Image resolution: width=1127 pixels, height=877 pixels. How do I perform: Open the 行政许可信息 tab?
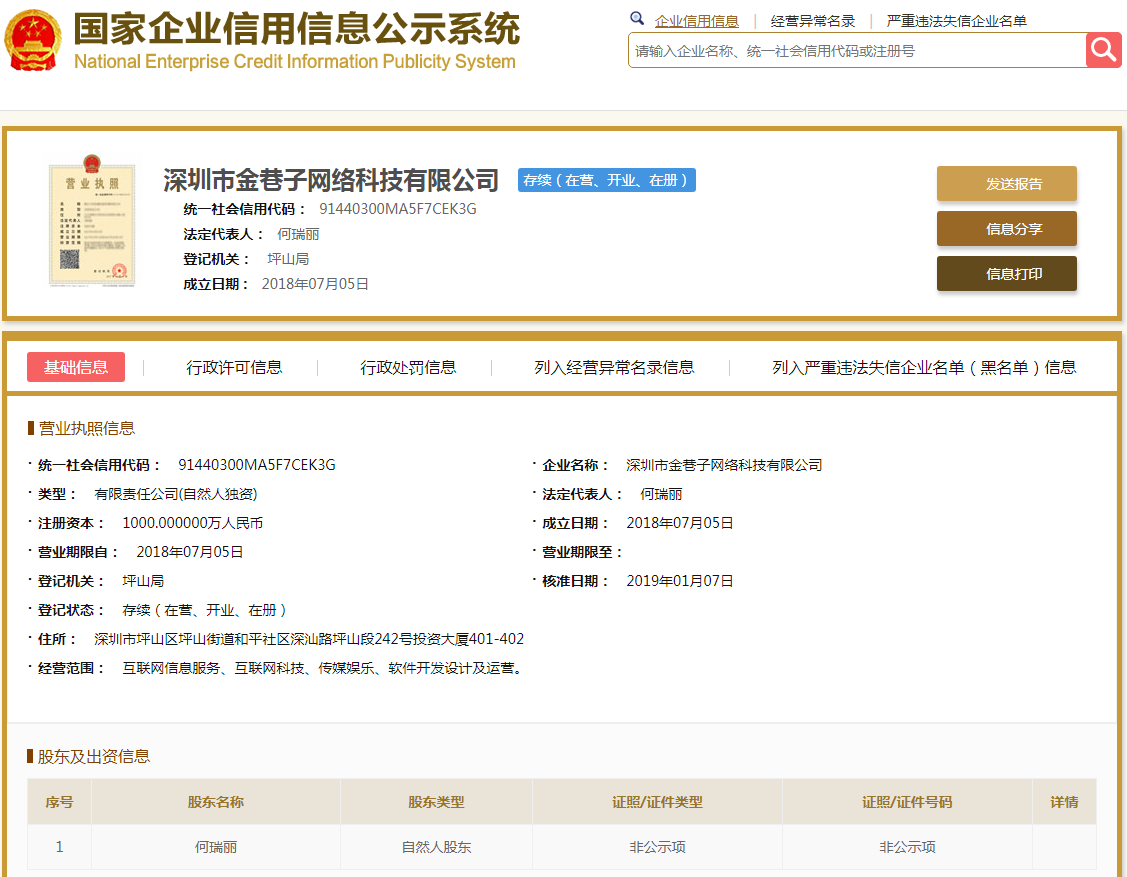pos(234,367)
